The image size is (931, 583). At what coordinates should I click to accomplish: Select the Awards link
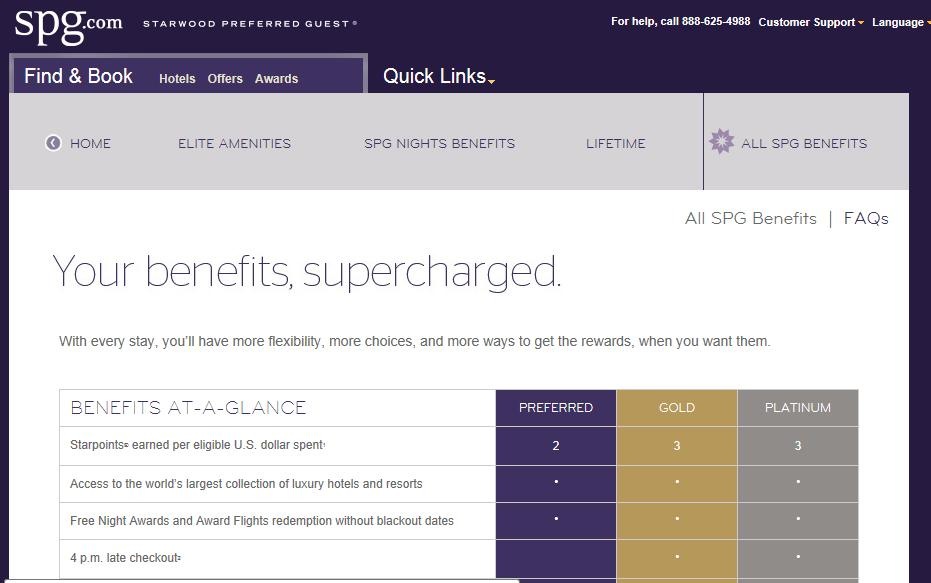coord(276,79)
